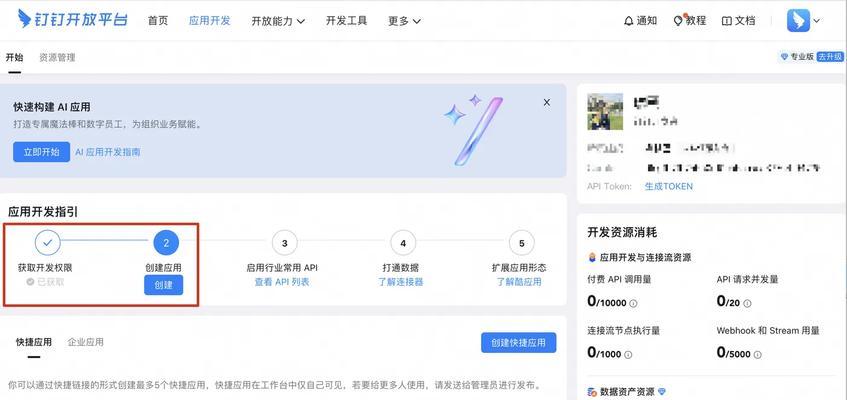Image resolution: width=847 pixels, height=400 pixels.
Task: Click the diamond icon beside 专业版
Action: click(784, 57)
